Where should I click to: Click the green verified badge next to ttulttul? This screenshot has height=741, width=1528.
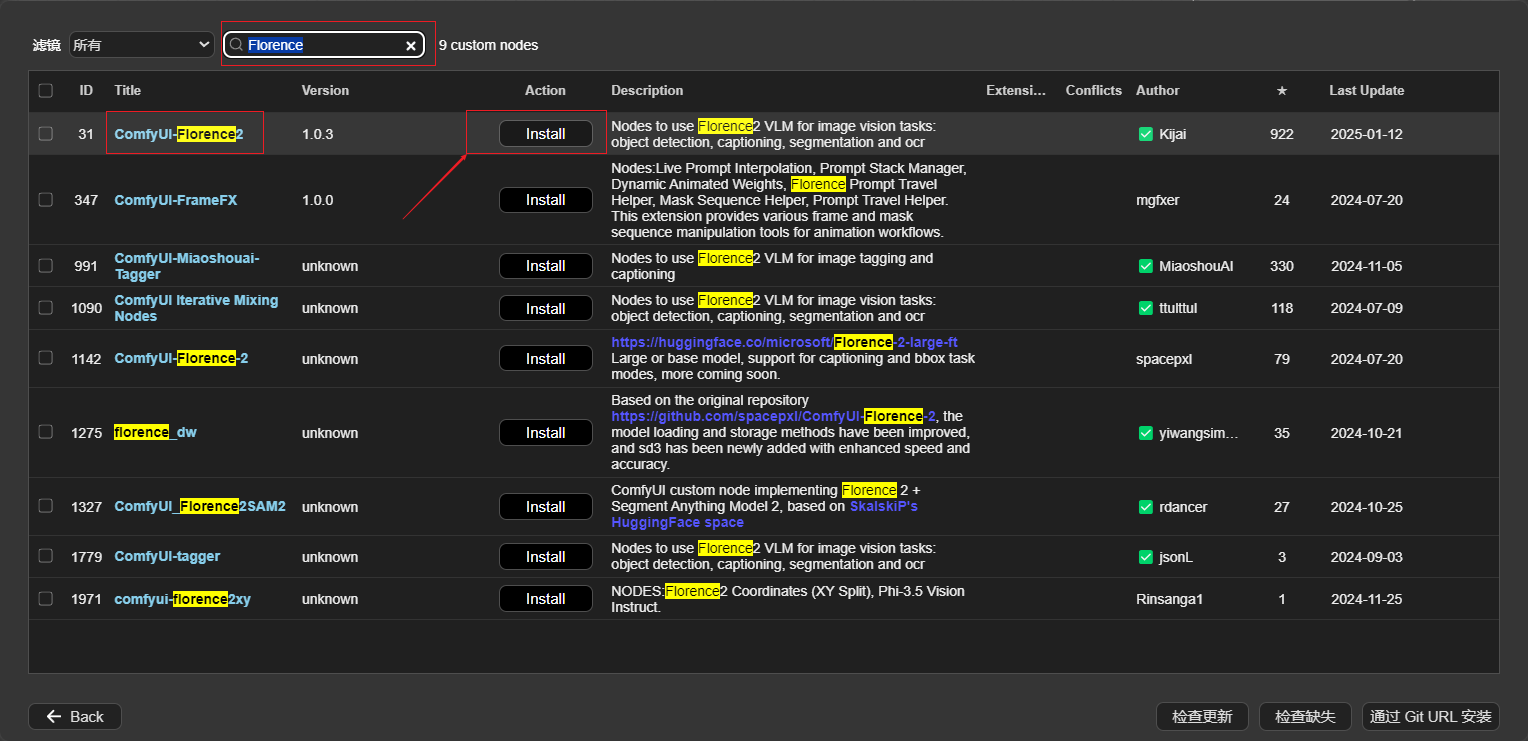click(x=1146, y=308)
